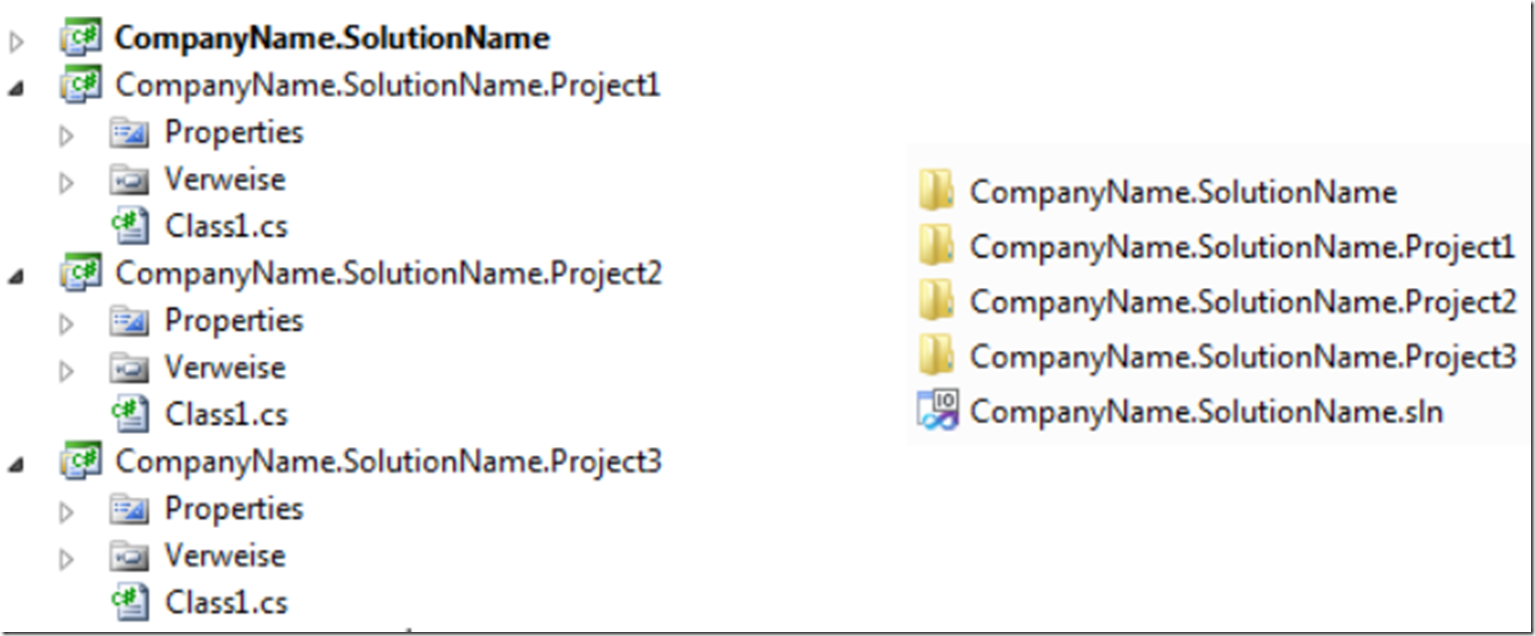Select the CompanyName.SolutionName.Project3 folder name in the file list
This screenshot has height=636, width=1535.
(1243, 356)
